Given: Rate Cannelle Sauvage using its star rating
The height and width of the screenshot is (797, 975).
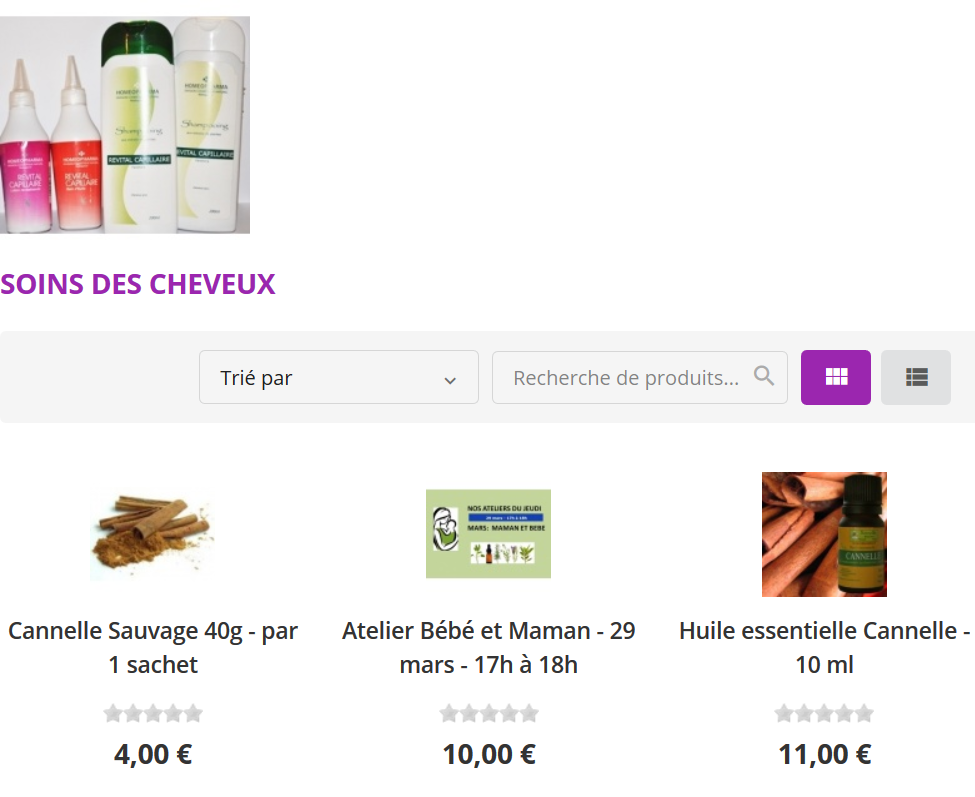Looking at the screenshot, I should [153, 713].
